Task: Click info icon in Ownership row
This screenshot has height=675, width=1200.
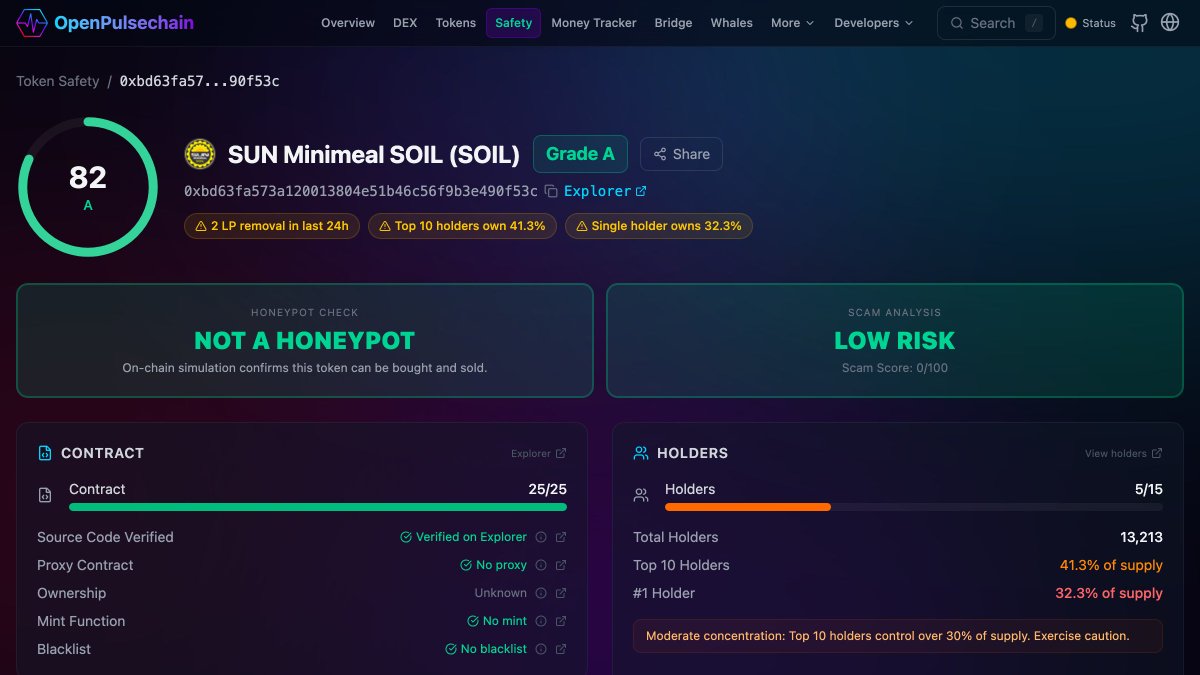Action: pos(541,593)
